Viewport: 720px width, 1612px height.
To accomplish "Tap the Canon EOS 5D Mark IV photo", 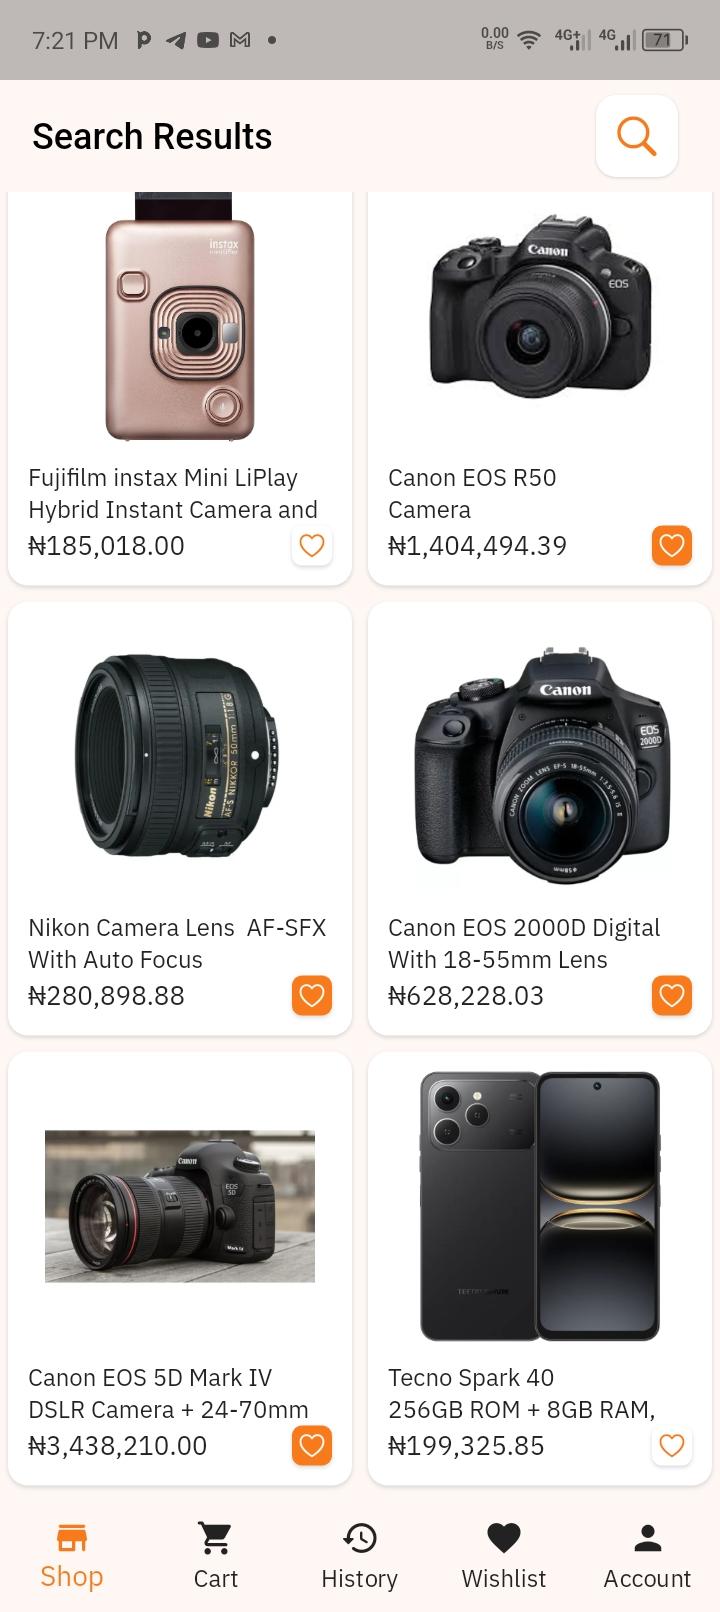I will click(180, 1206).
